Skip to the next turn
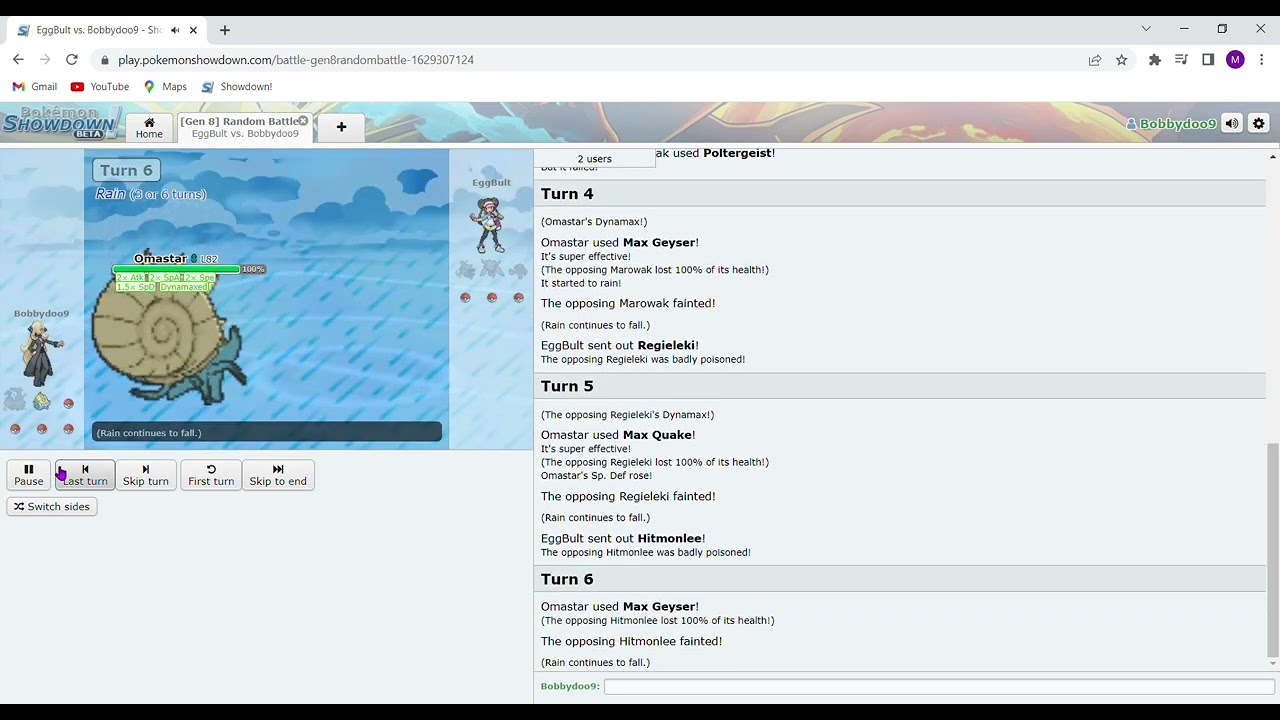Screen dimensions: 1280x720 click(146, 475)
